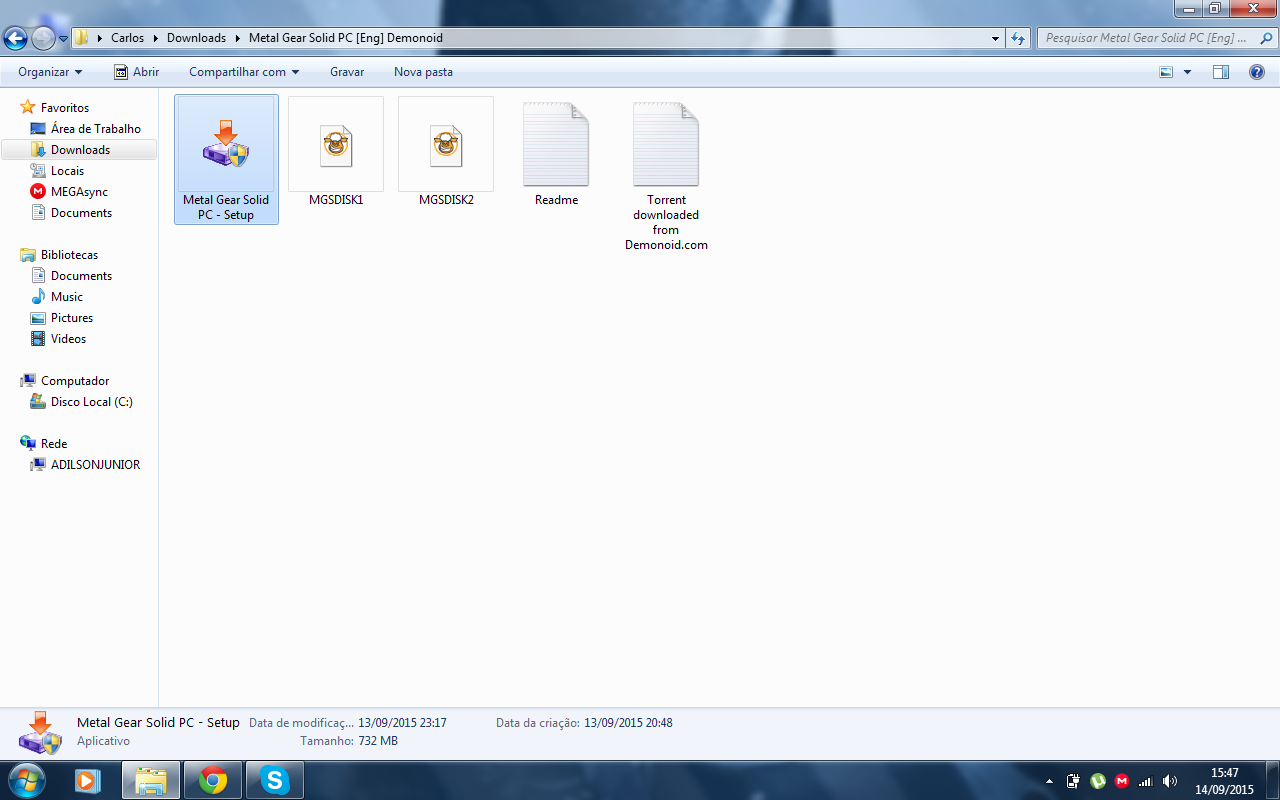Open Locais in the navigation pane
The width and height of the screenshot is (1280, 800).
[67, 170]
